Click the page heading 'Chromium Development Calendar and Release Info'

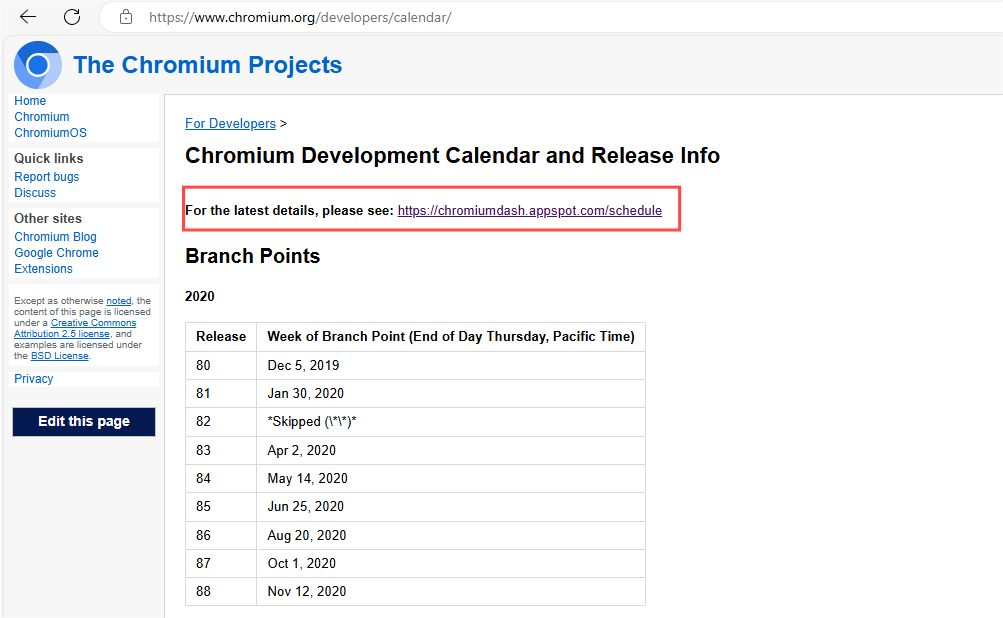point(452,155)
